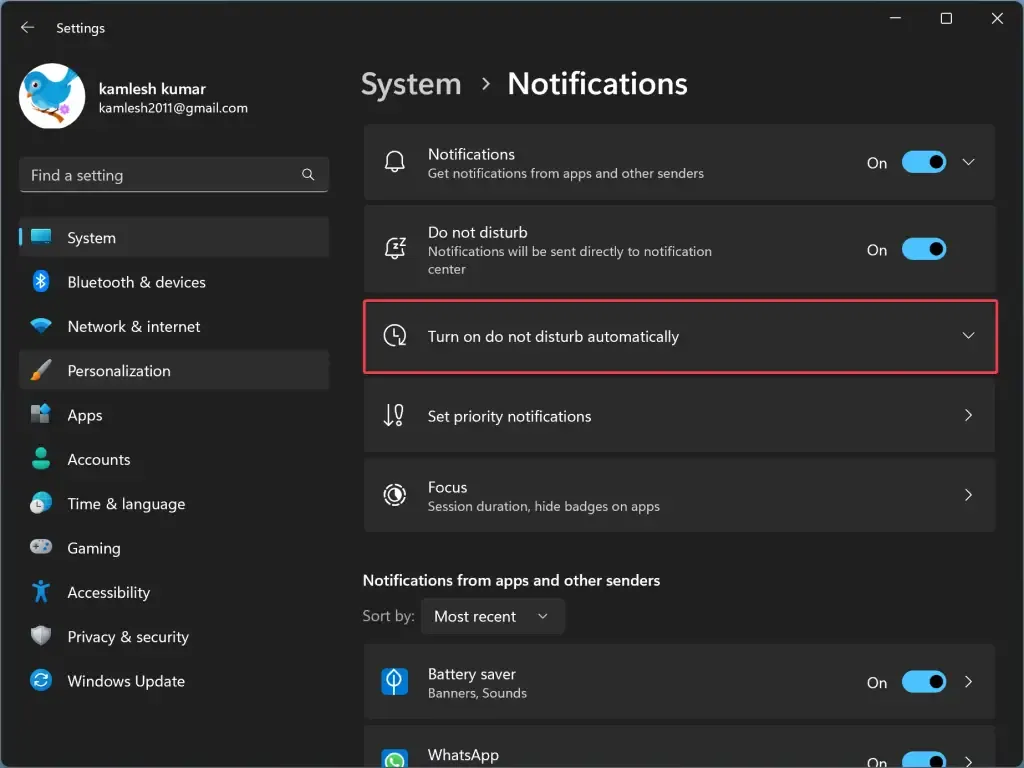Click the search magnifier icon
The image size is (1024, 768).
tap(308, 174)
